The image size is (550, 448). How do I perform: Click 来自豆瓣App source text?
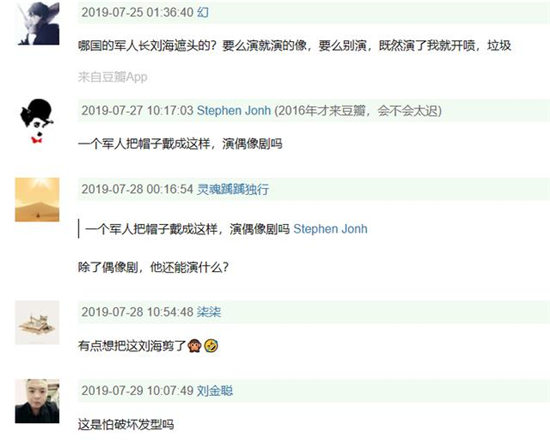click(113, 77)
